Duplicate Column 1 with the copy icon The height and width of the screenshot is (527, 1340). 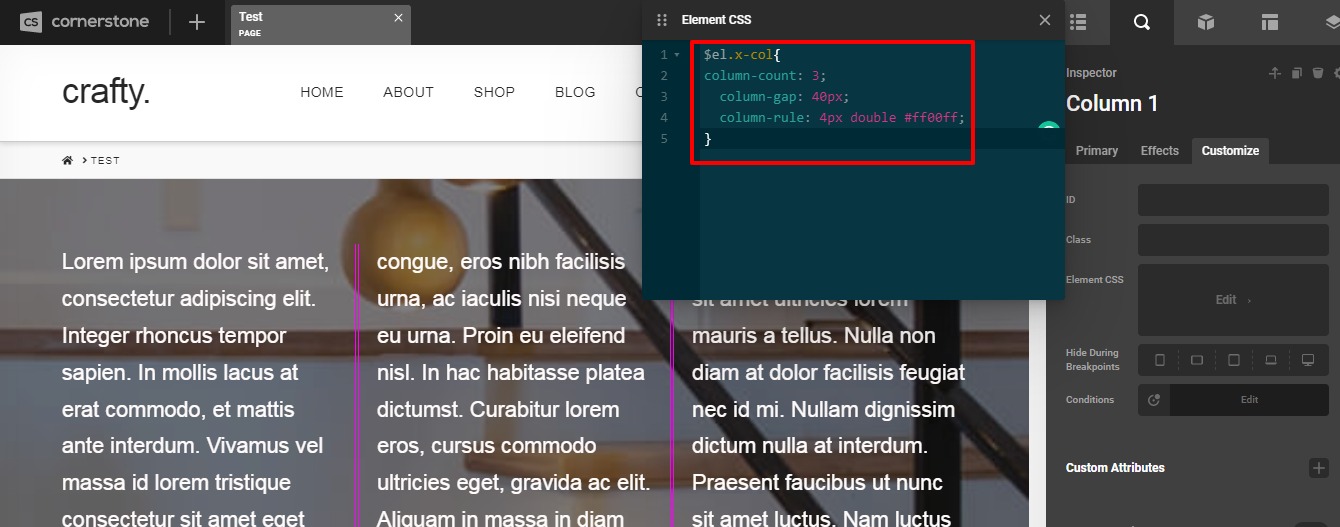(1296, 73)
